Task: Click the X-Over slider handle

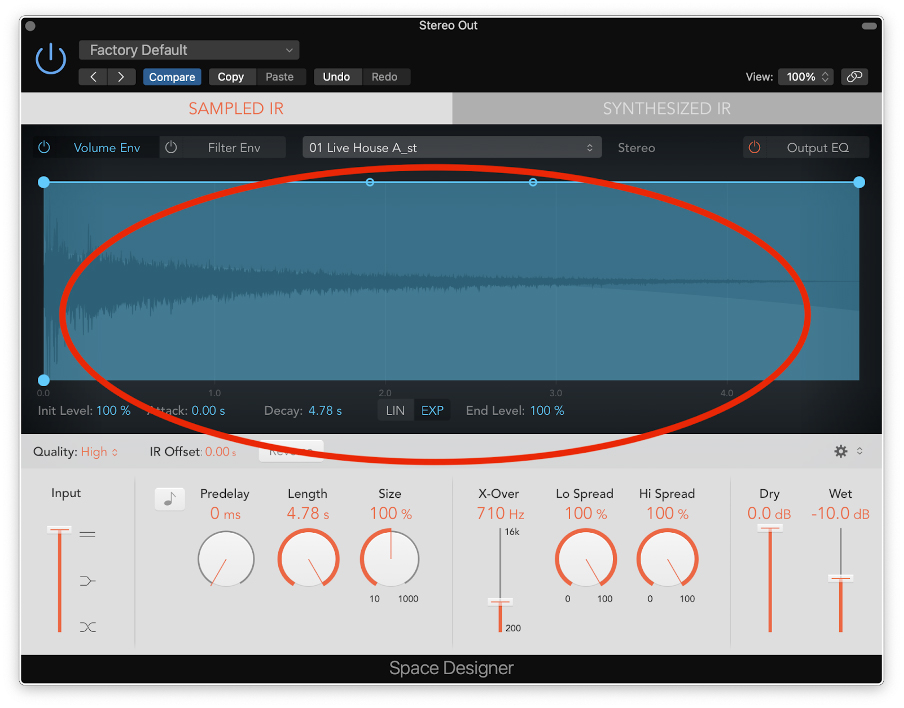Action: coord(500,602)
